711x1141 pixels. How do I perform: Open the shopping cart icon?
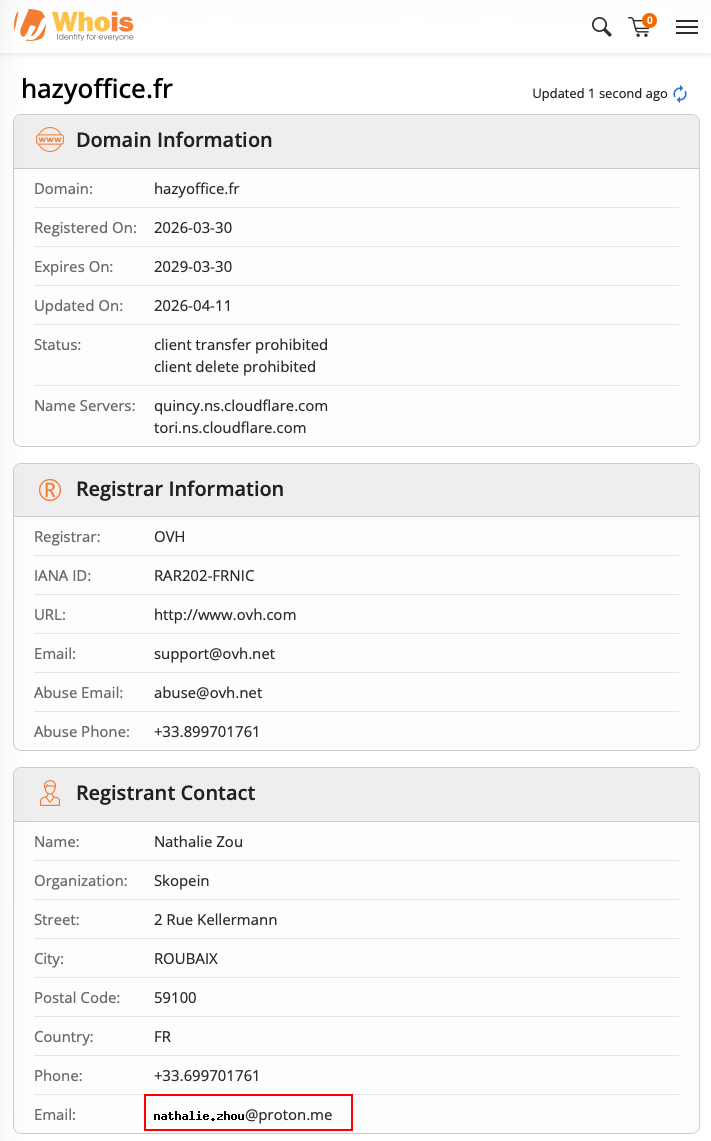[640, 28]
